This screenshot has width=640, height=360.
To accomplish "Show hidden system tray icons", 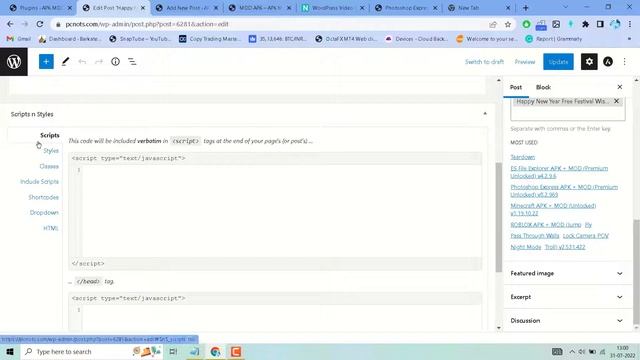I will (572, 351).
